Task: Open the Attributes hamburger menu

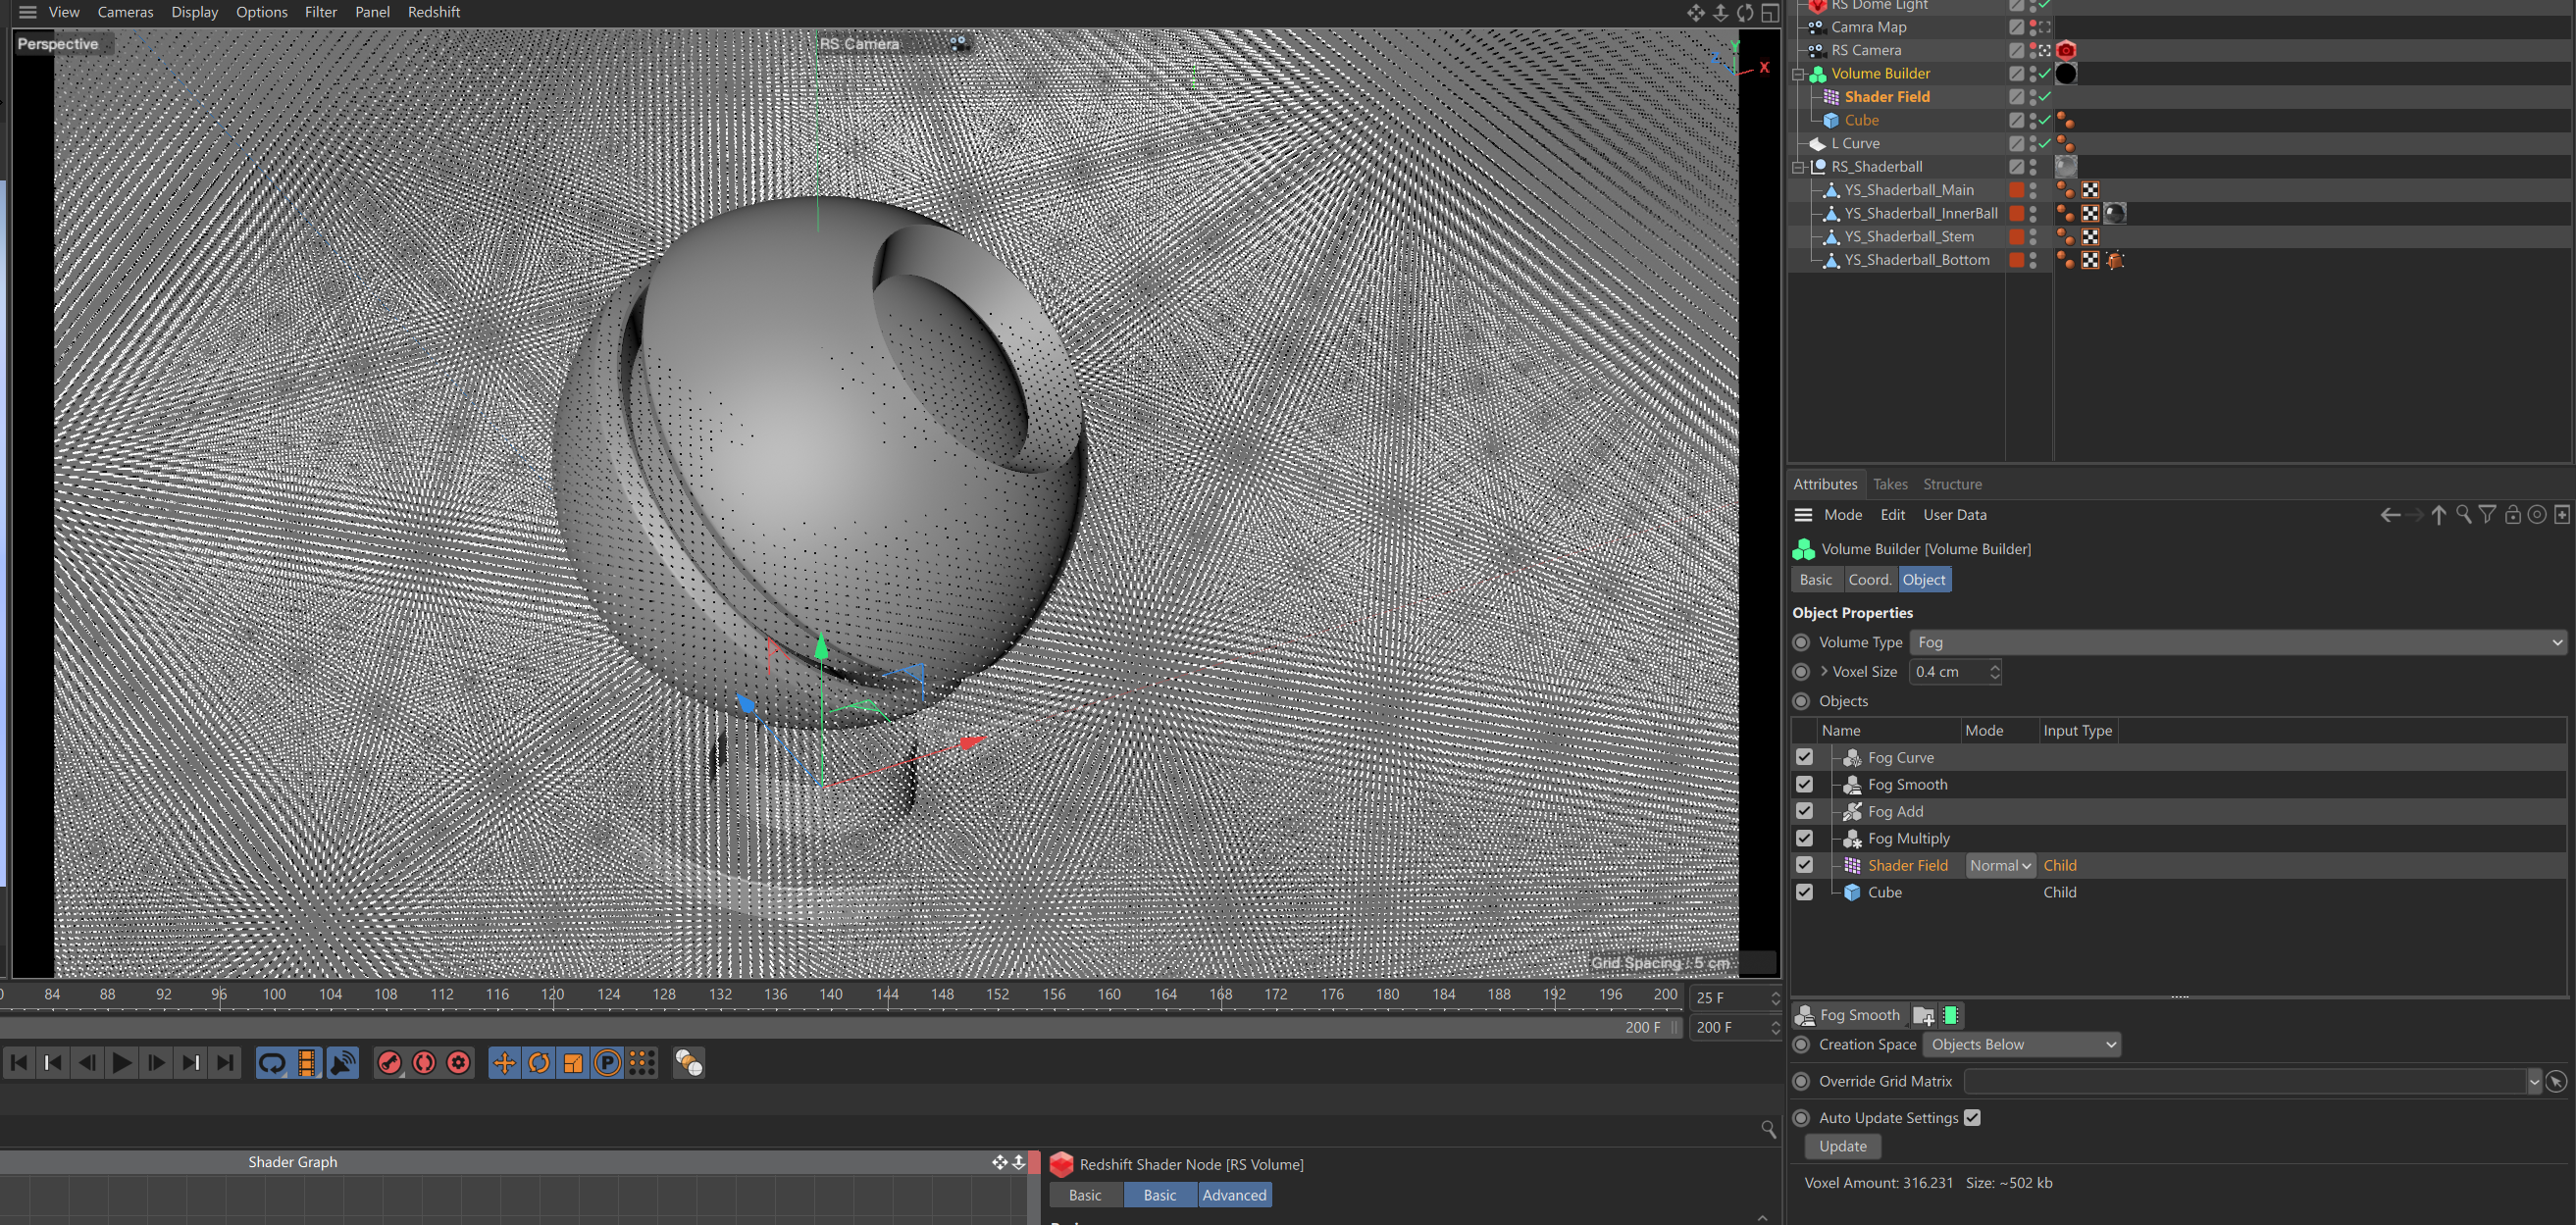Action: [1803, 514]
